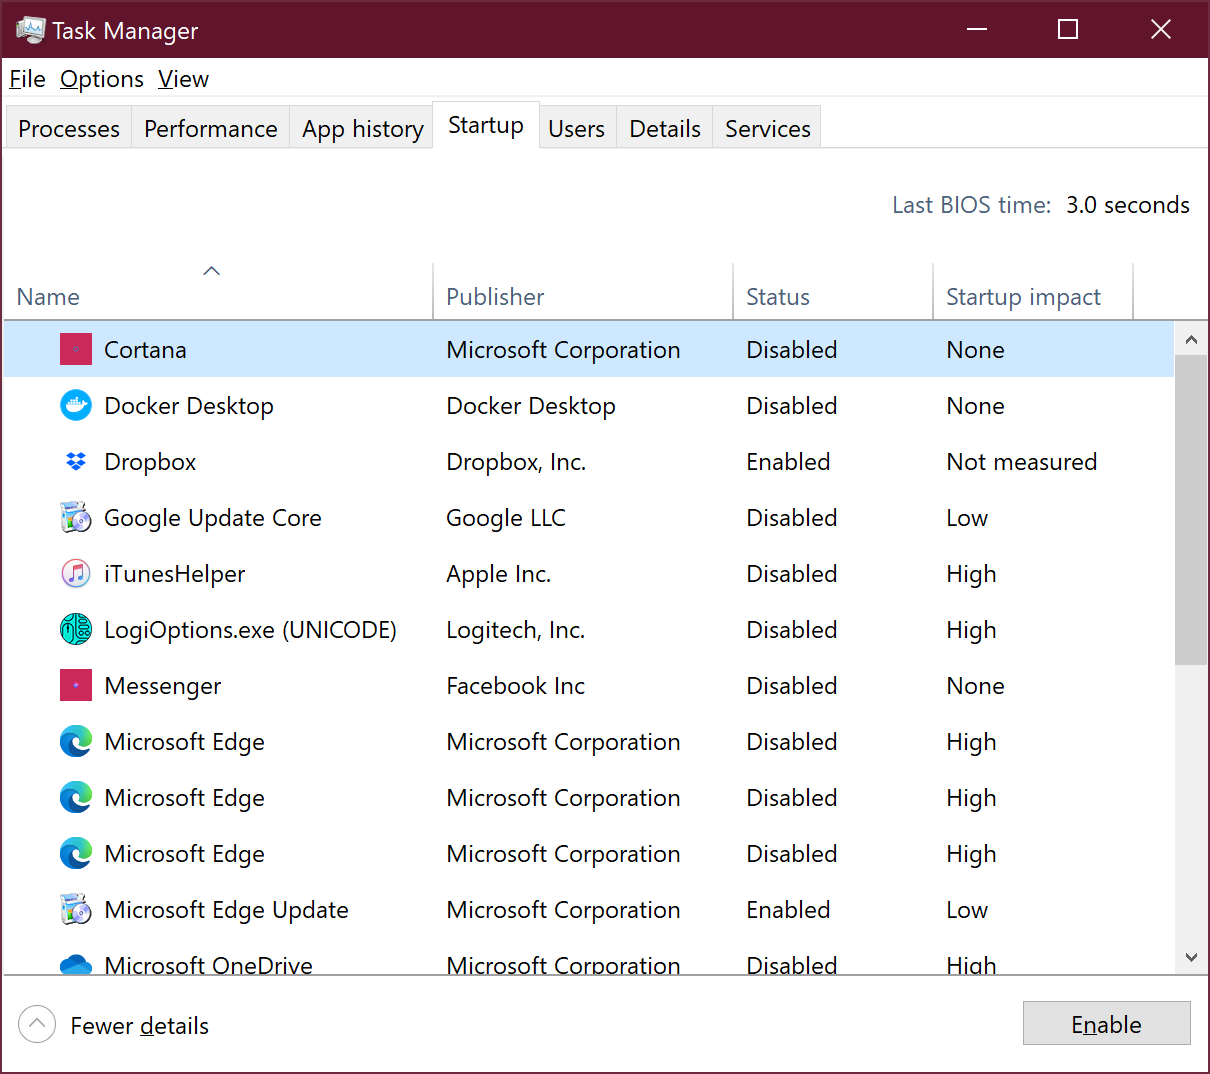Click the Dropbox logo icon
Screen dimensions: 1210x1074
76,462
